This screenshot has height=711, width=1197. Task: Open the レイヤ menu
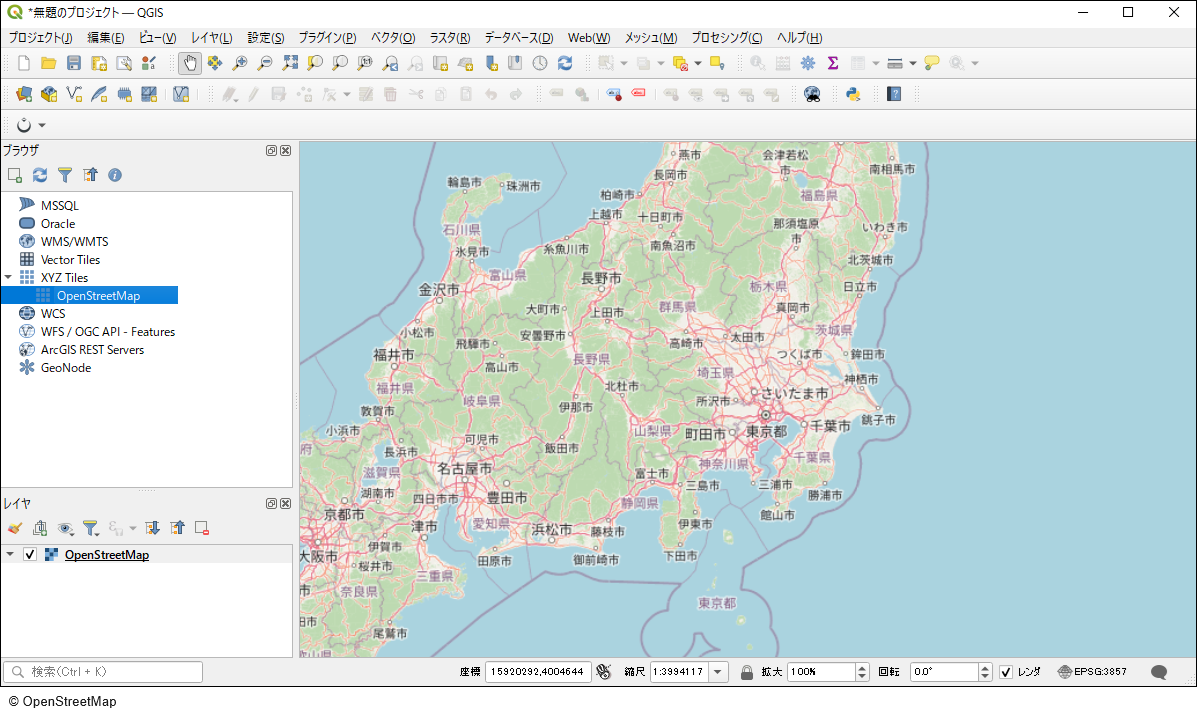[211, 37]
